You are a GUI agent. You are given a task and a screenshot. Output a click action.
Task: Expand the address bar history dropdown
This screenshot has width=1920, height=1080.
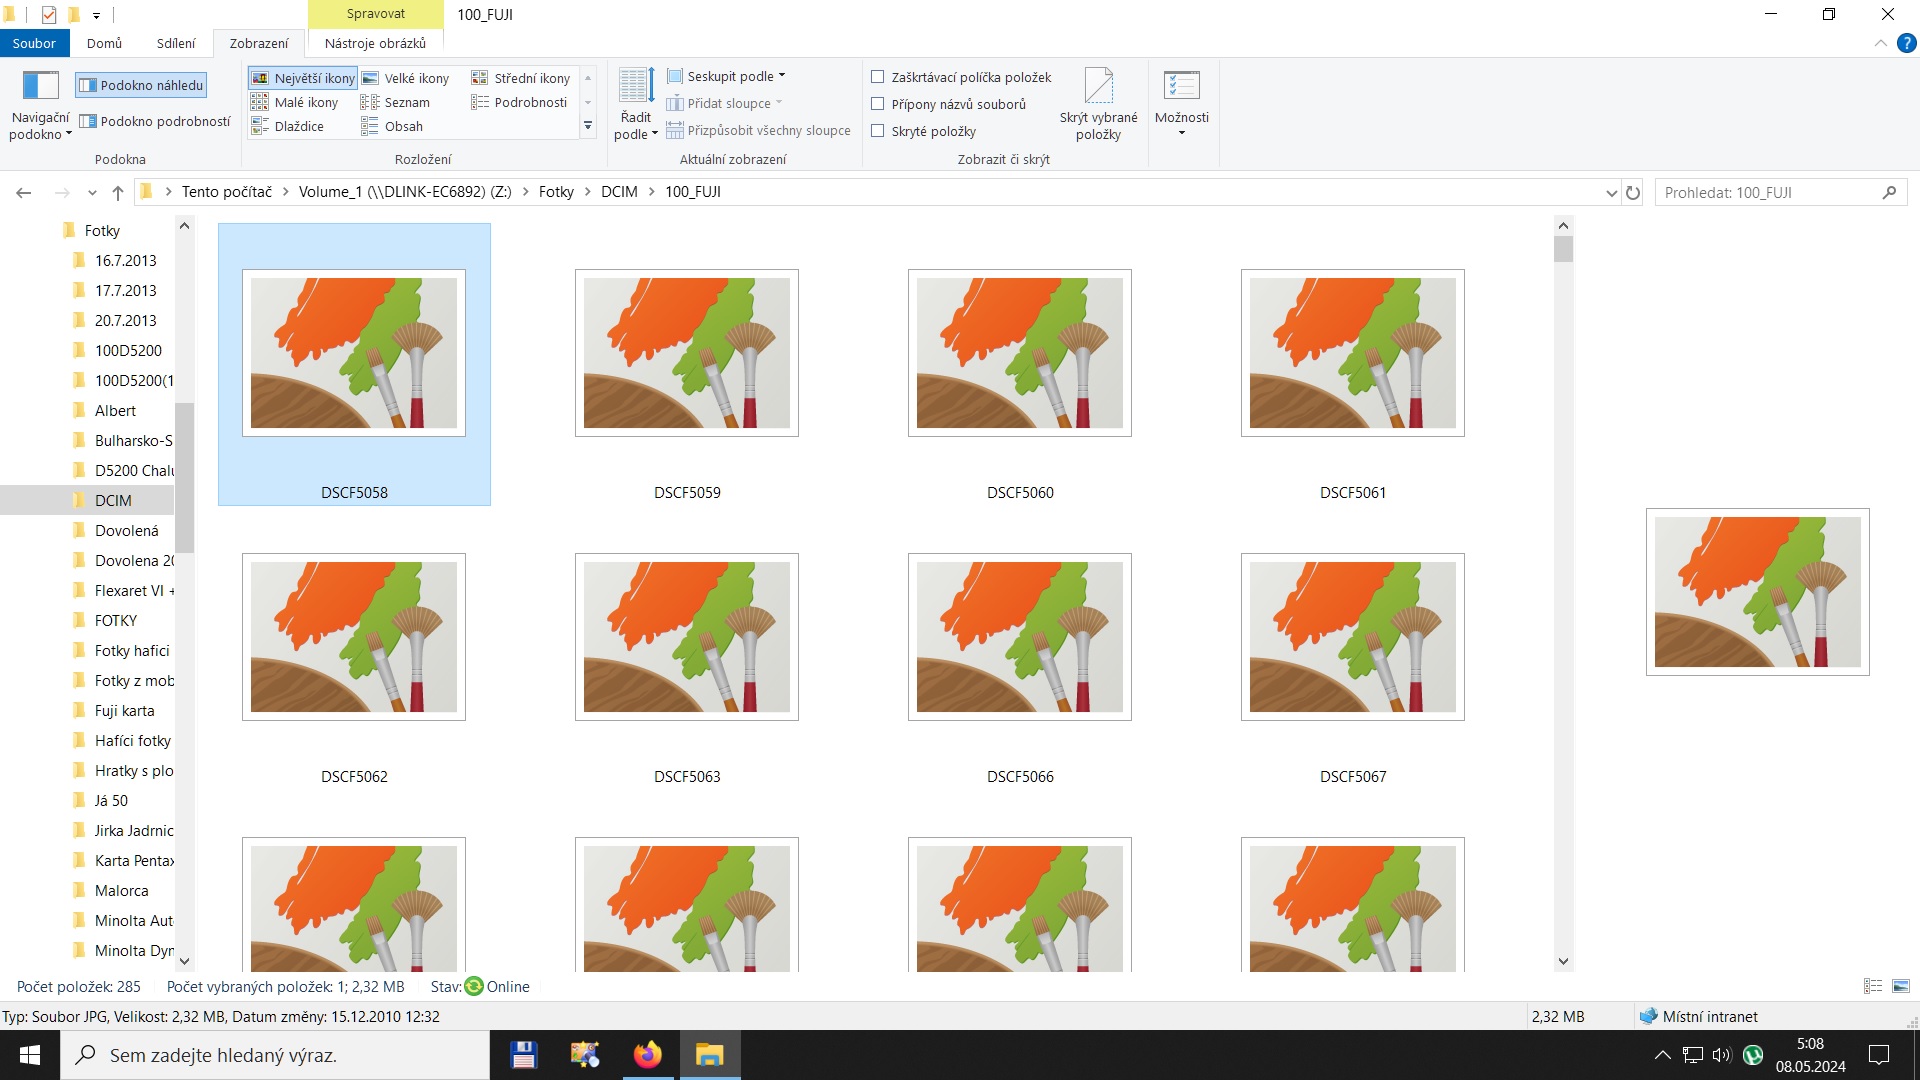(x=1611, y=193)
